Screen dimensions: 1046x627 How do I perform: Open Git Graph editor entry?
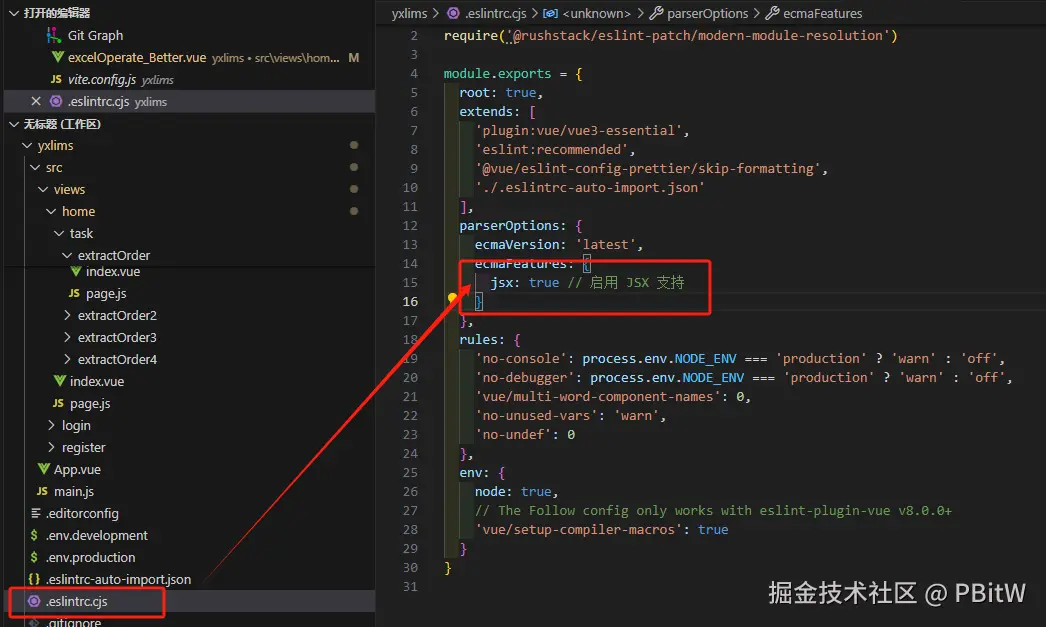[95, 35]
